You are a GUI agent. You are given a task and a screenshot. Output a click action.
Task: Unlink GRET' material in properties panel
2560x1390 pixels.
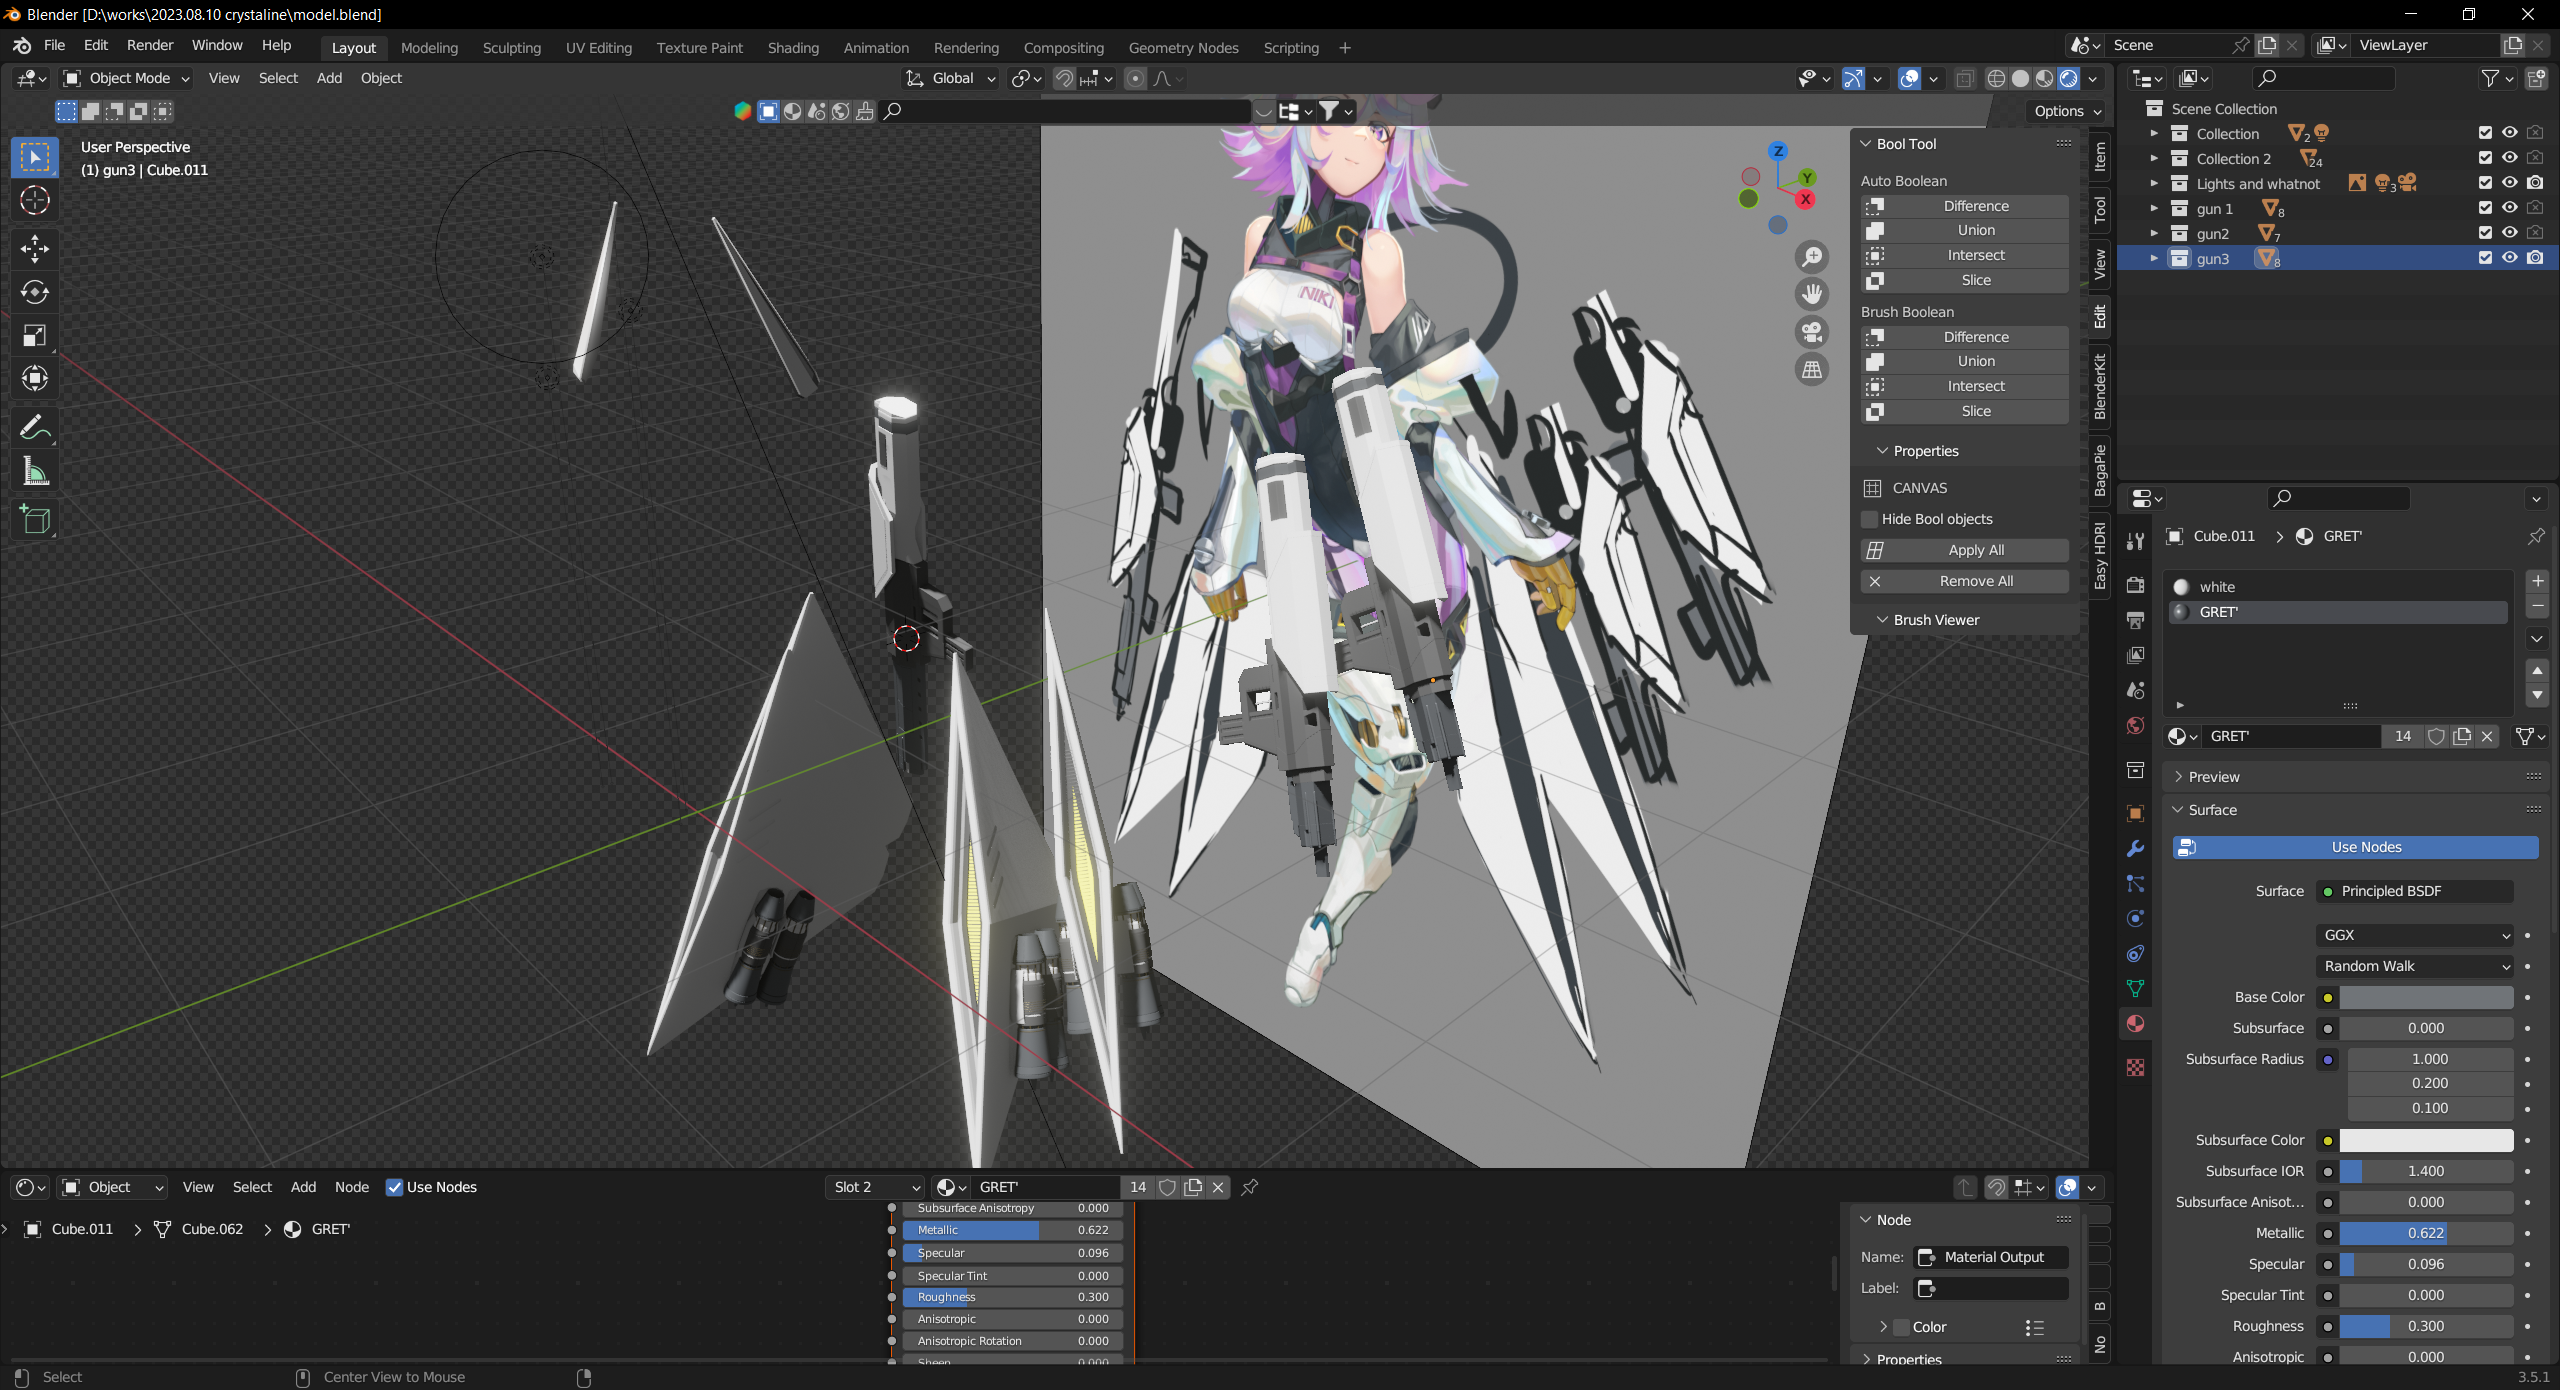(2487, 736)
